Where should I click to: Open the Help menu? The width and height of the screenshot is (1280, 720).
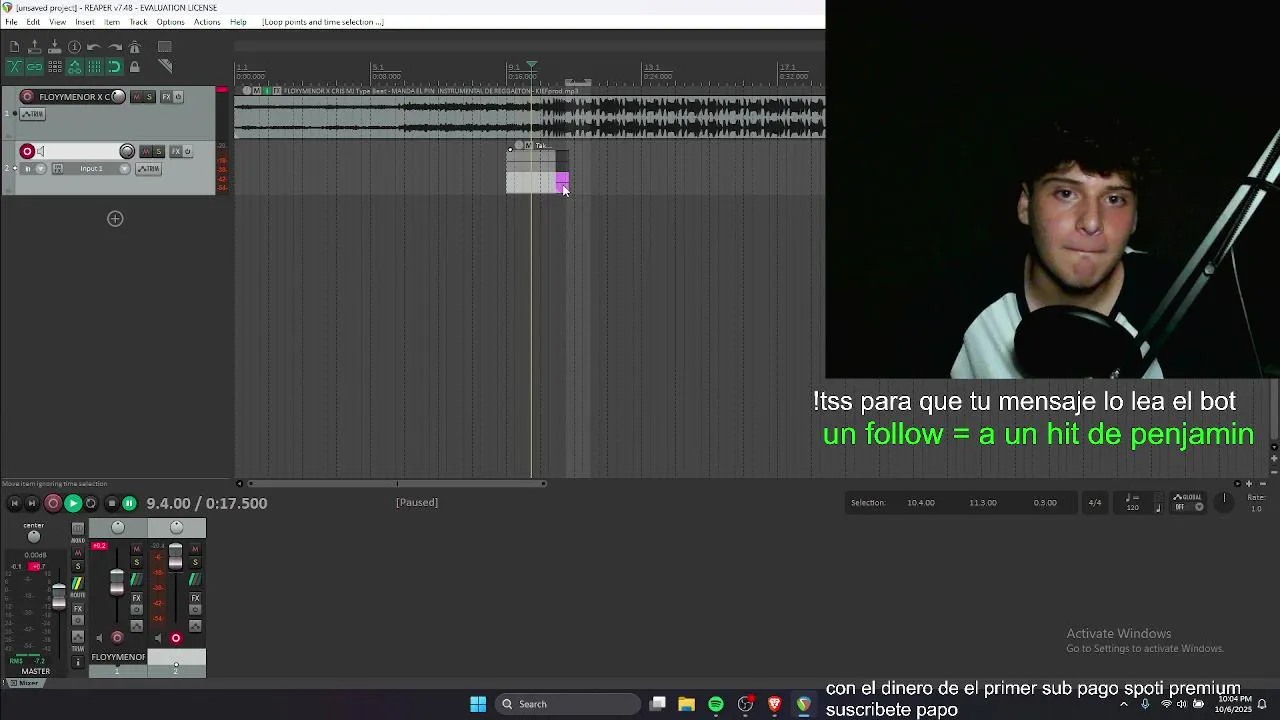click(x=238, y=22)
